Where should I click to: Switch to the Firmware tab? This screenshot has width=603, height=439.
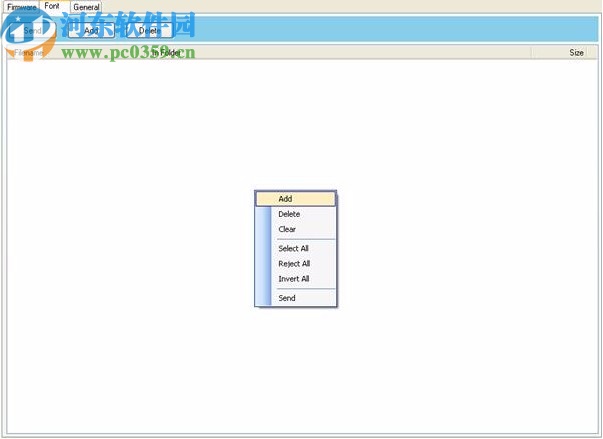click(x=21, y=7)
